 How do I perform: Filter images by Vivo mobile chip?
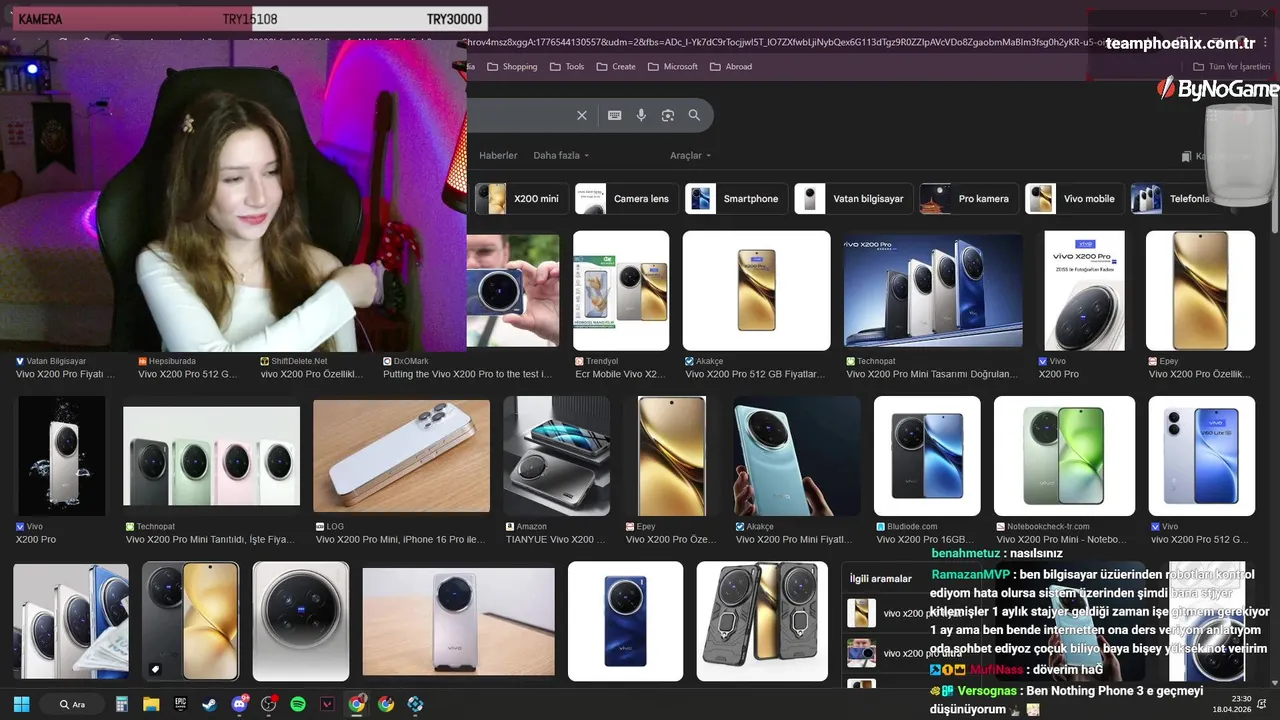pos(1074,199)
